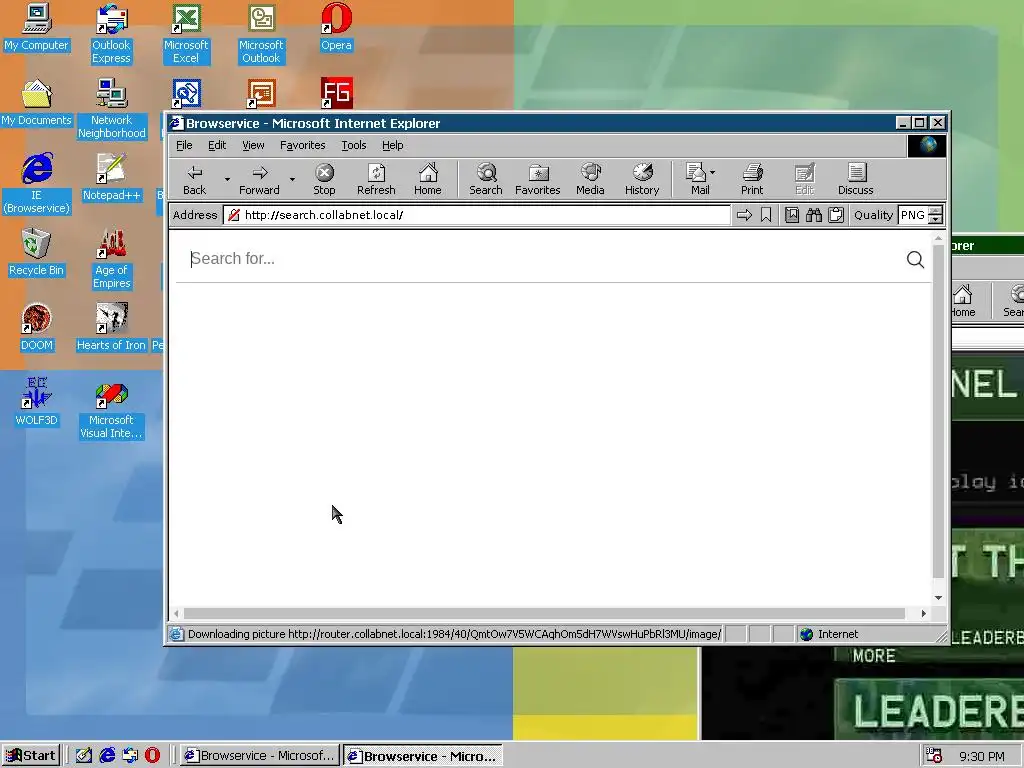Select the Outlook Express desktop icon
Viewport: 1024px width, 768px height.
point(111,34)
